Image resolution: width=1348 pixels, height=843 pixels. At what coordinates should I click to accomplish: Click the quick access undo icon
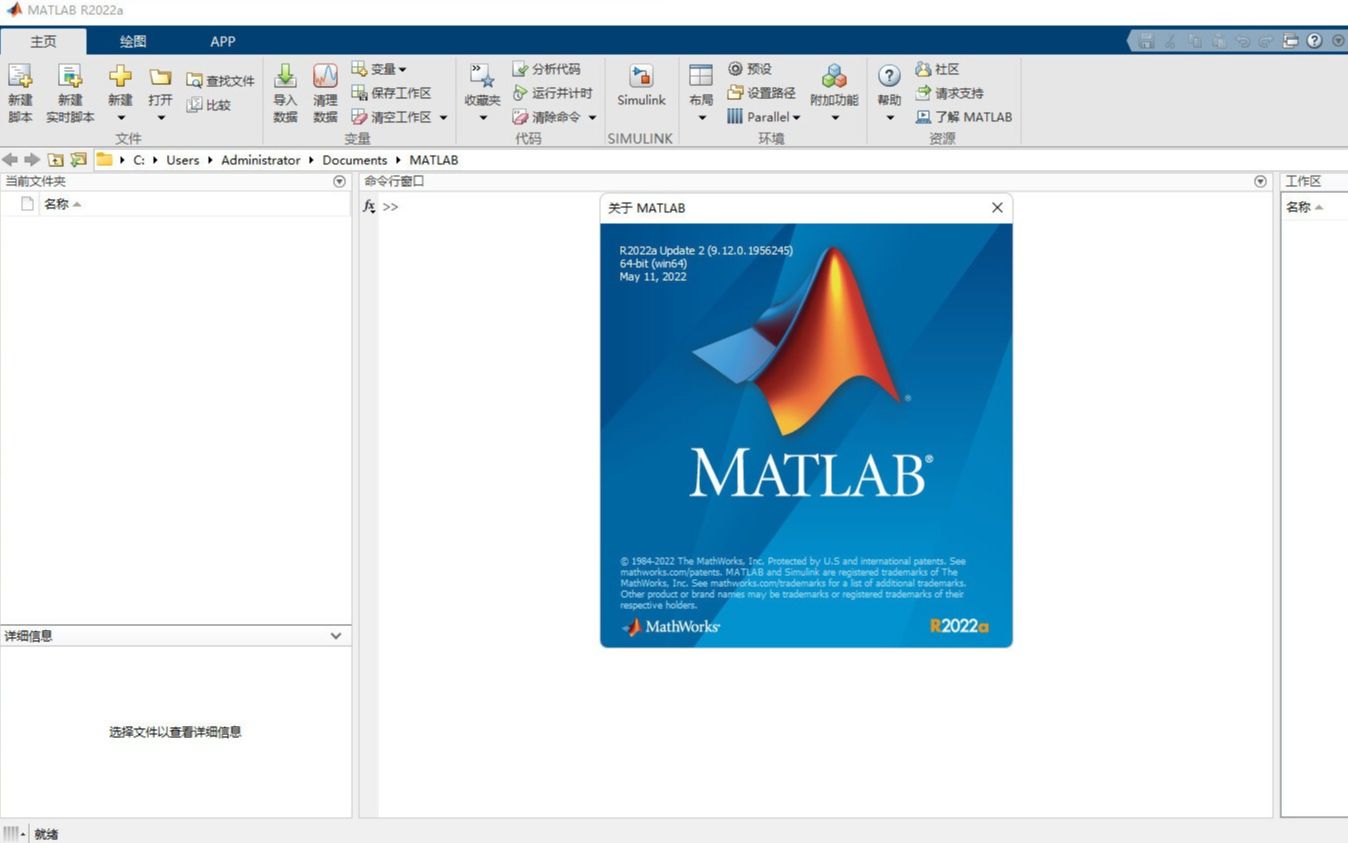coord(1242,41)
